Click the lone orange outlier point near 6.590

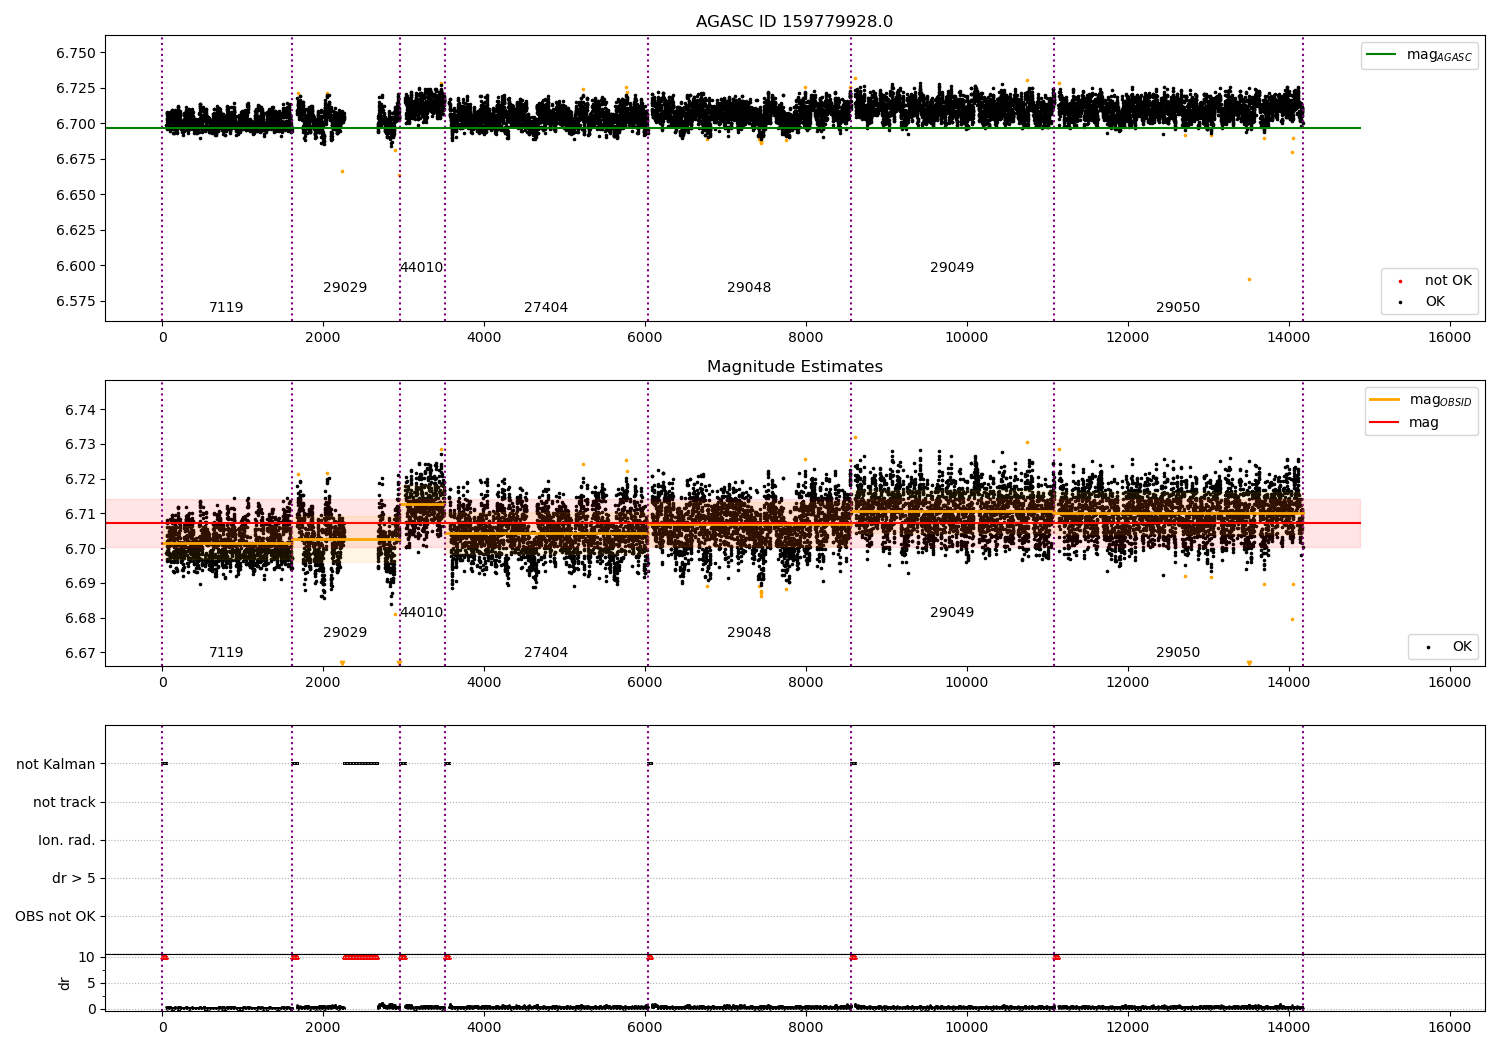pos(1249,279)
